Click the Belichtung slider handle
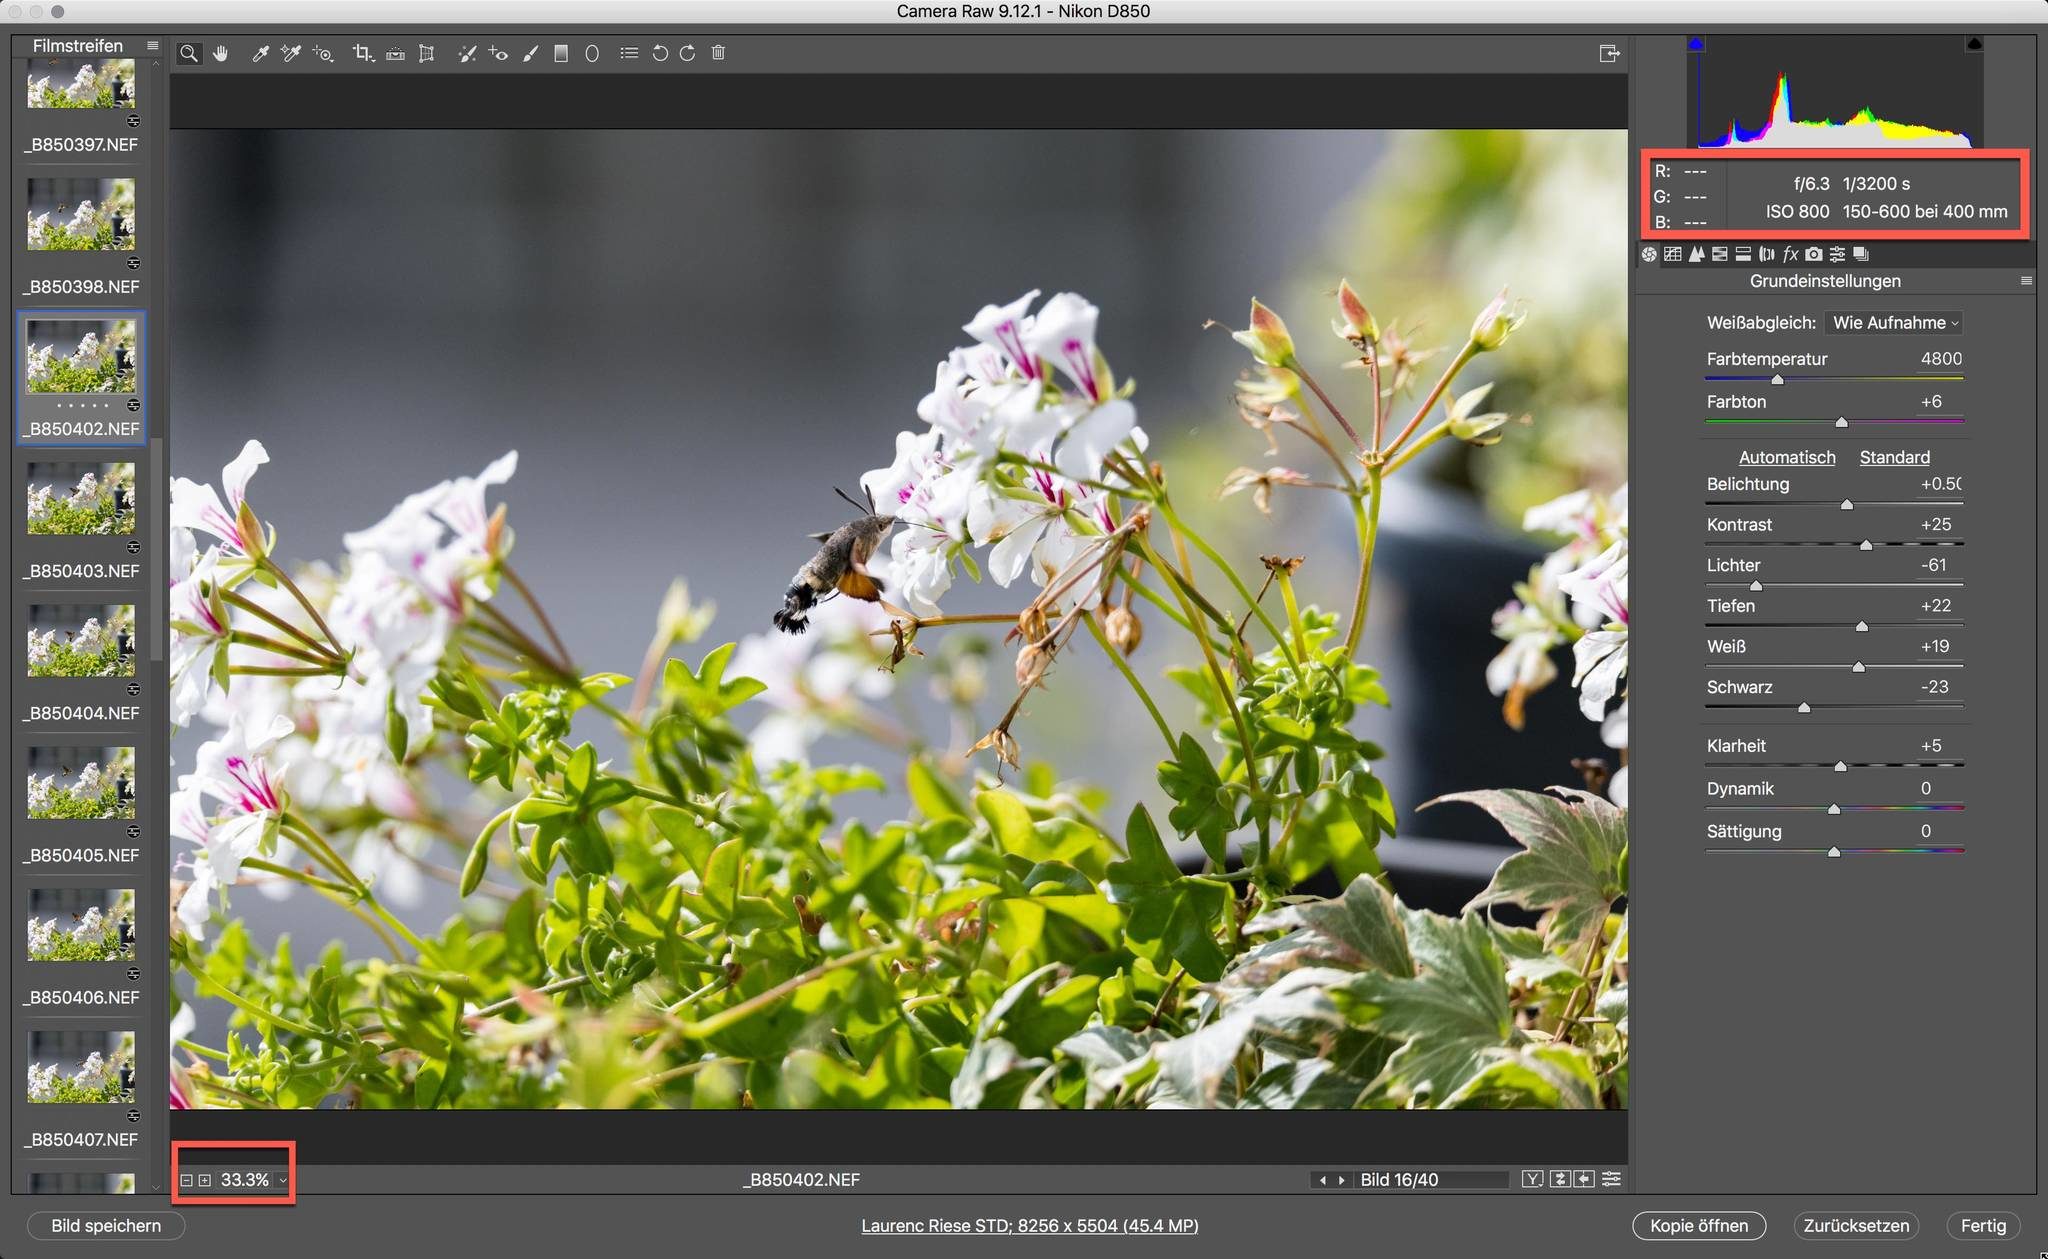 (1847, 505)
